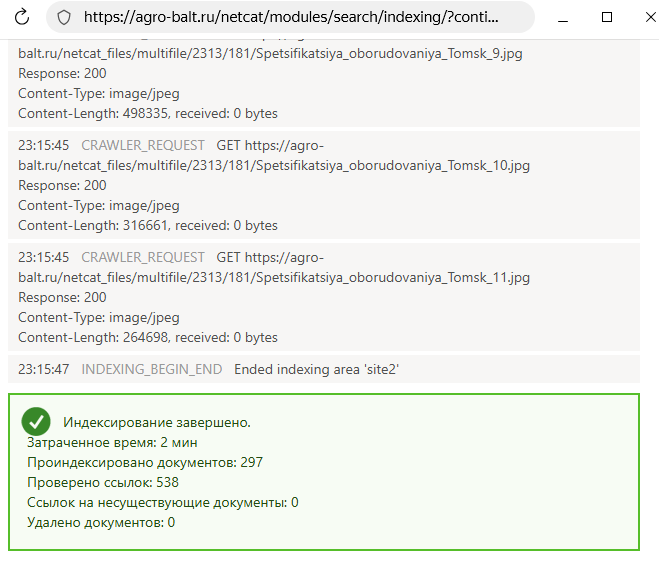
Task: Select the 'Проверено ссылок: 538' line
Action: pyautogui.click(x=103, y=482)
